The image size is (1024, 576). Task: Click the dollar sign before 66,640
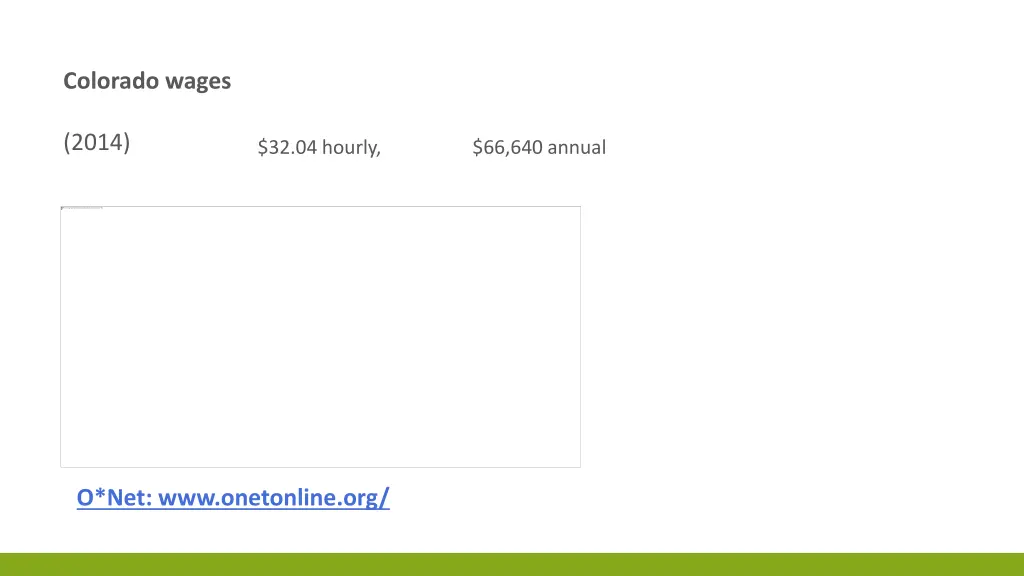point(478,148)
